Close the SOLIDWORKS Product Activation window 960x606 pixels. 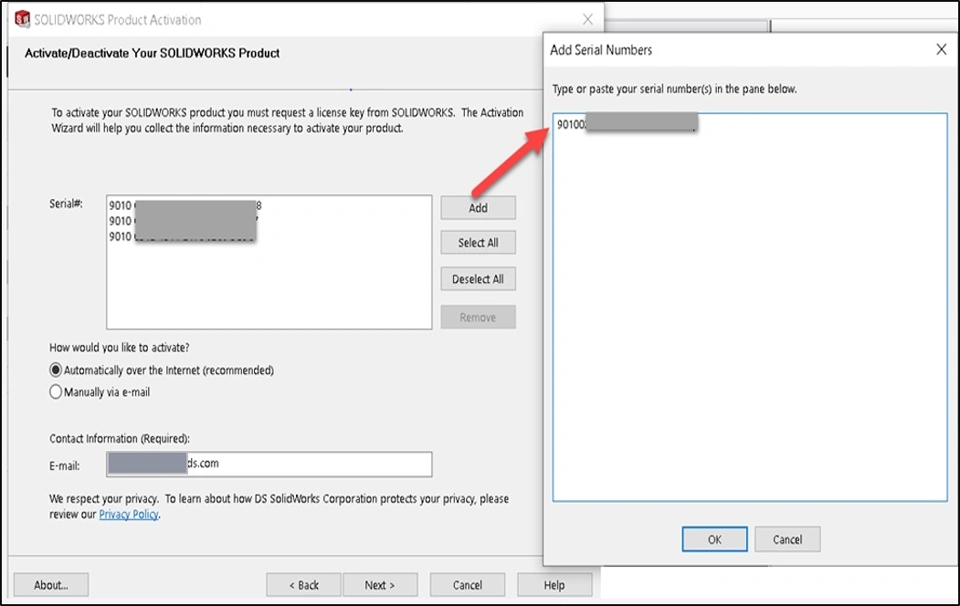click(x=588, y=20)
